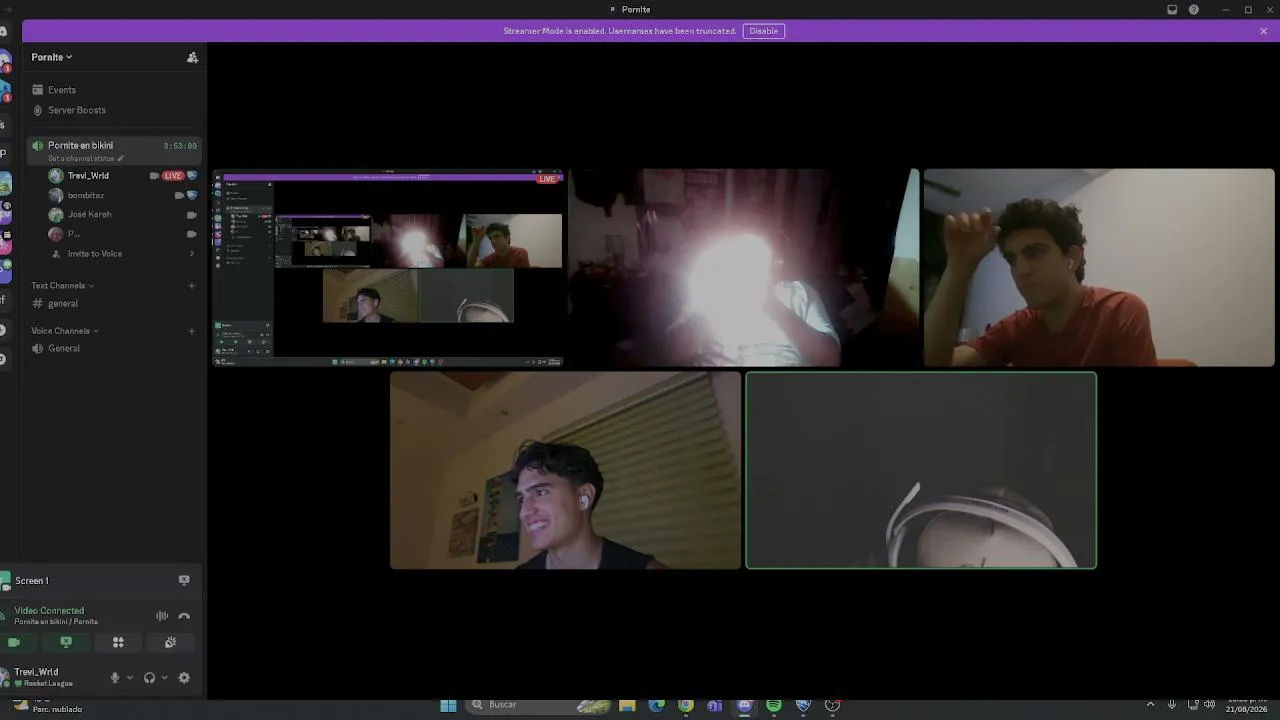Disable Streamer Mode

coord(764,31)
